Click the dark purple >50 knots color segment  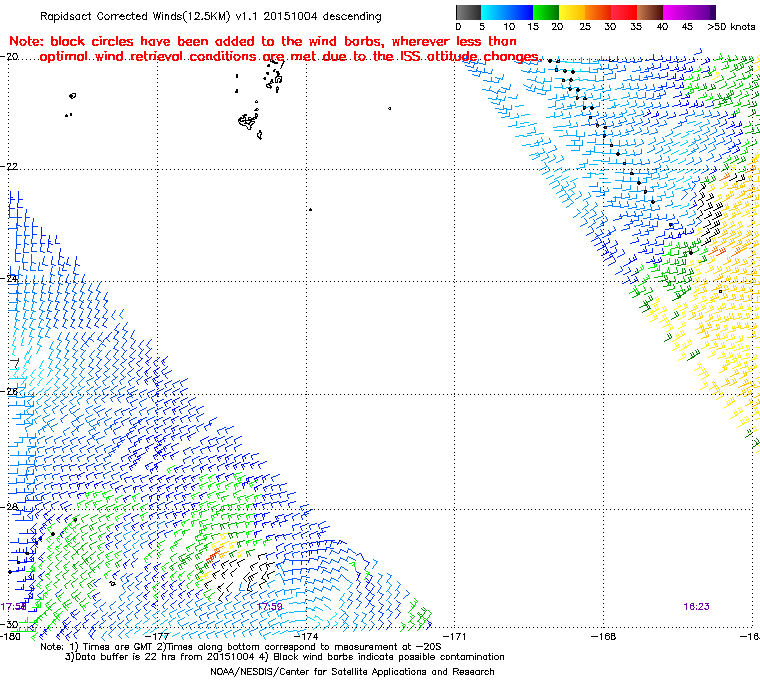click(712, 12)
